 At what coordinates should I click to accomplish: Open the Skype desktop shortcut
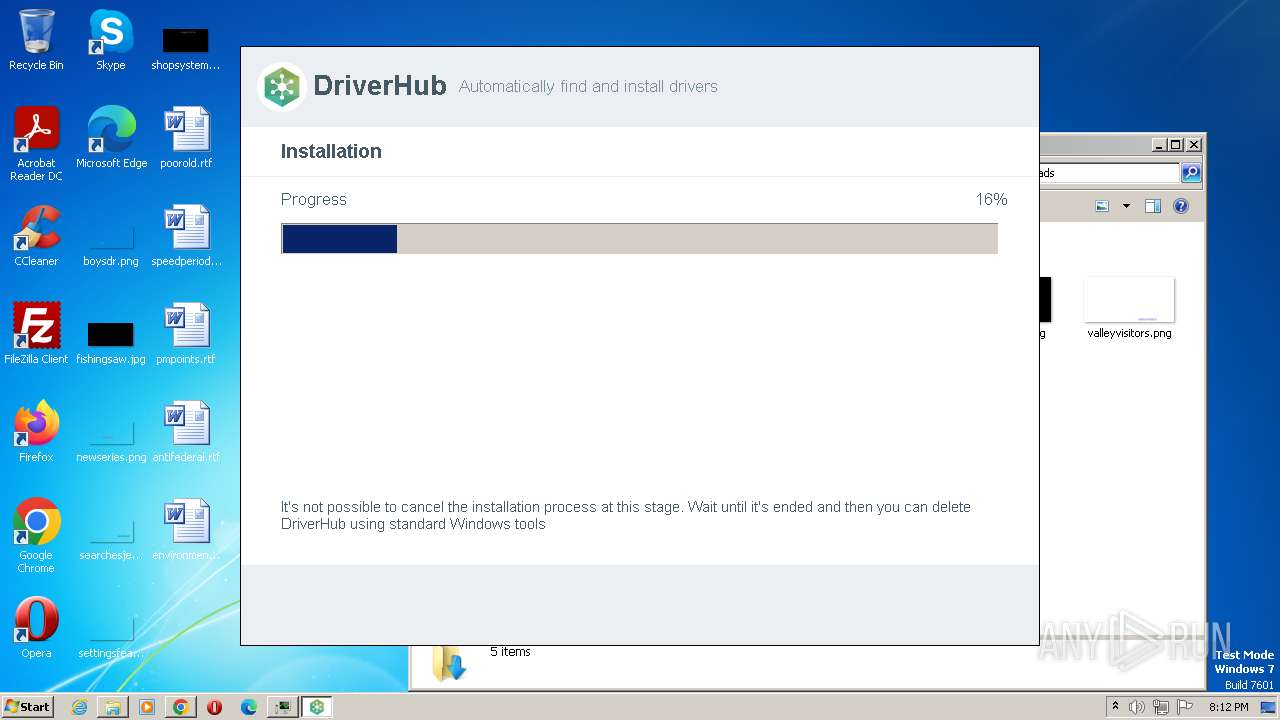pyautogui.click(x=110, y=40)
